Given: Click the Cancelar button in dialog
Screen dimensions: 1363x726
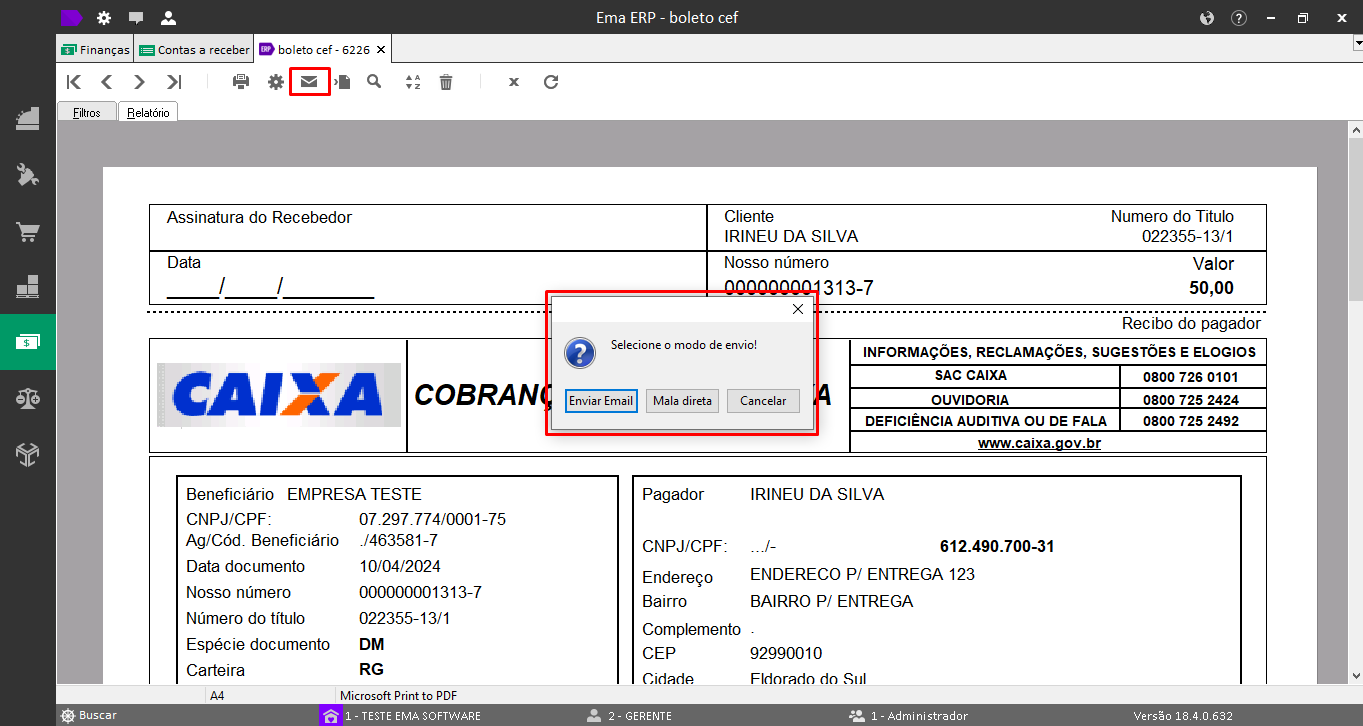Looking at the screenshot, I should (763, 401).
